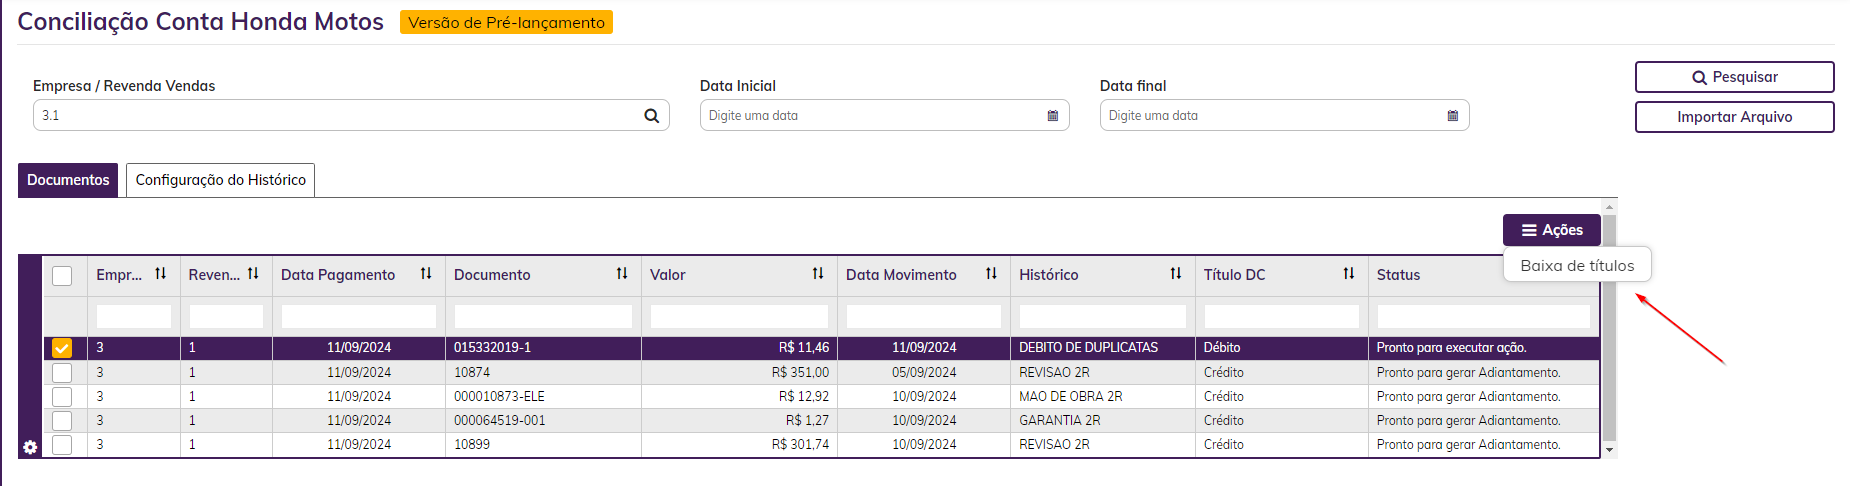Sort by the Data Movimento column arrows
The height and width of the screenshot is (486, 1850).
991,274
